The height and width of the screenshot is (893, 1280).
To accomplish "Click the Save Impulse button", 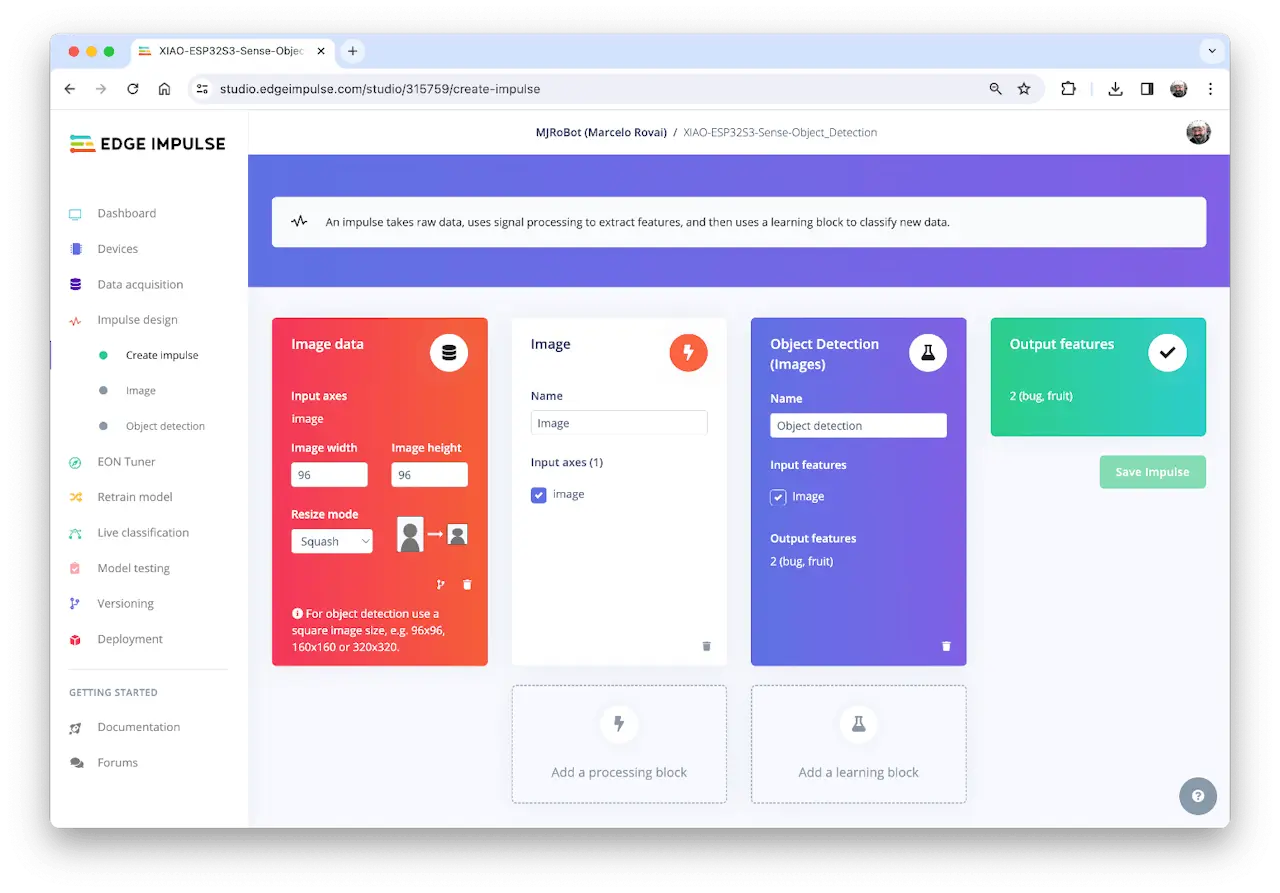I will [x=1152, y=472].
